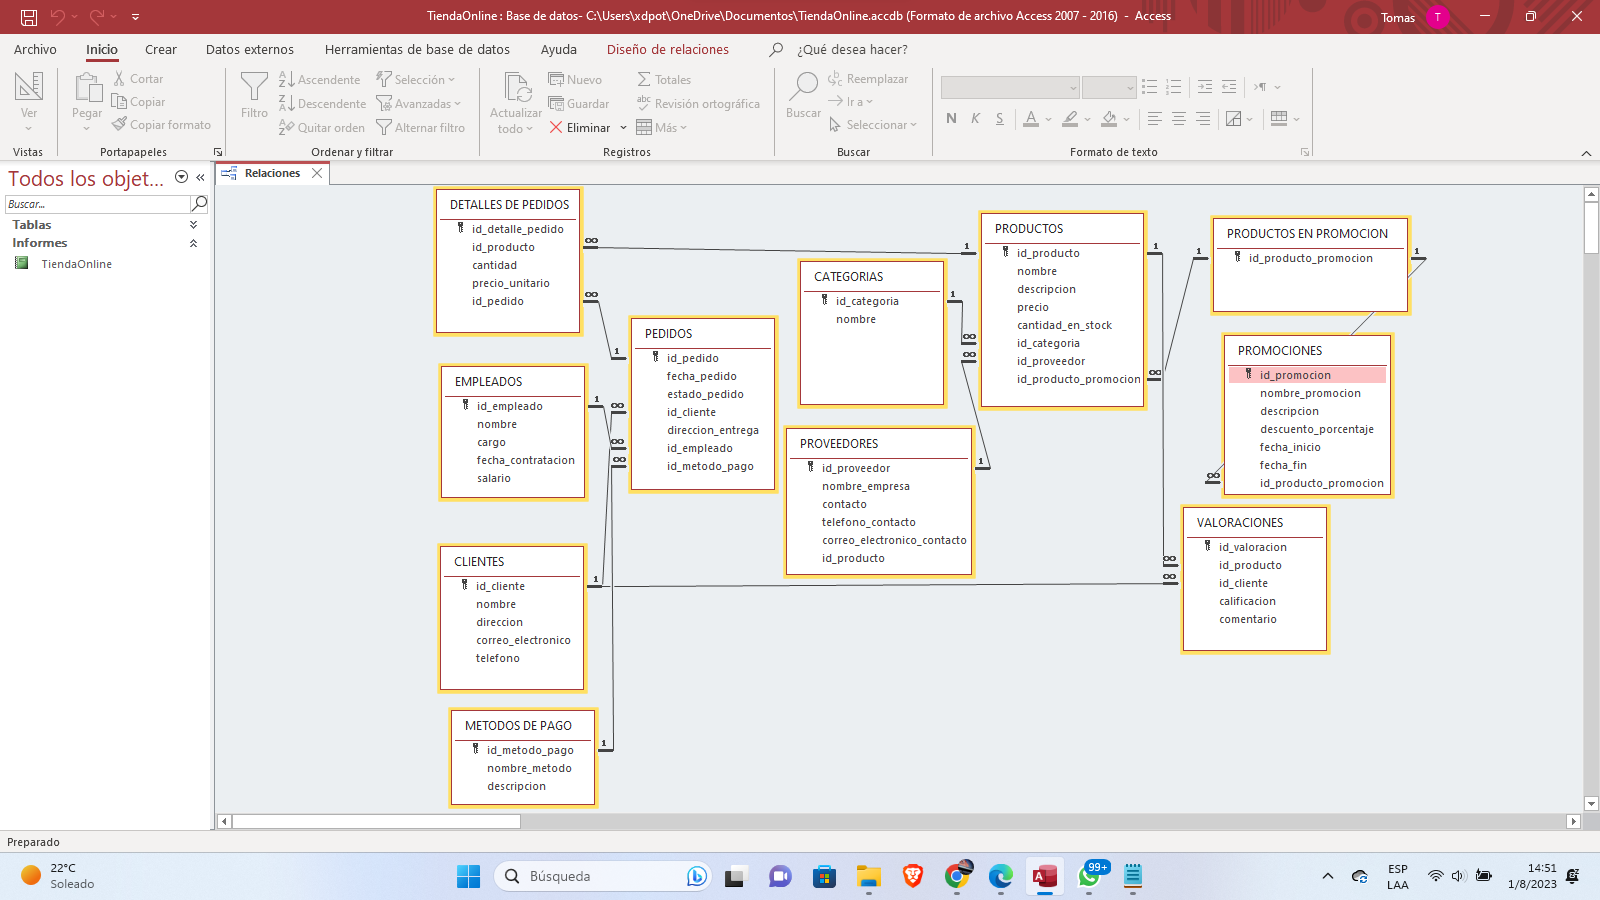Open the Eliminar dropdown arrow
This screenshot has height=900, width=1600.
point(623,128)
